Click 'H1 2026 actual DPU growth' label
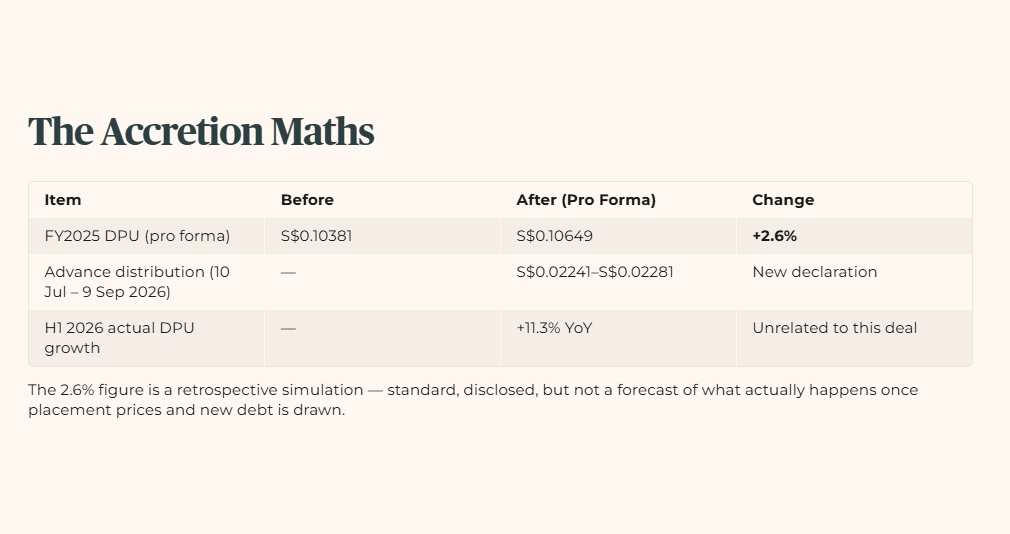1010x534 pixels. (119, 338)
